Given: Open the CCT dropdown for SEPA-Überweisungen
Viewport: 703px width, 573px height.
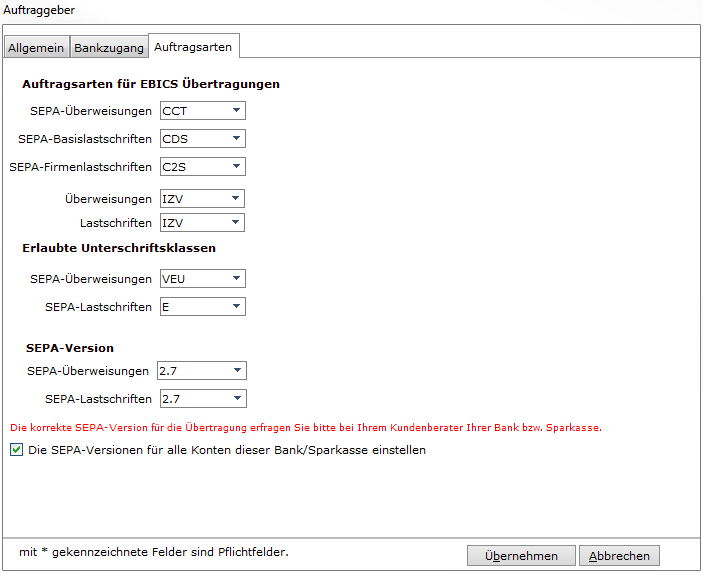Looking at the screenshot, I should coord(203,111).
